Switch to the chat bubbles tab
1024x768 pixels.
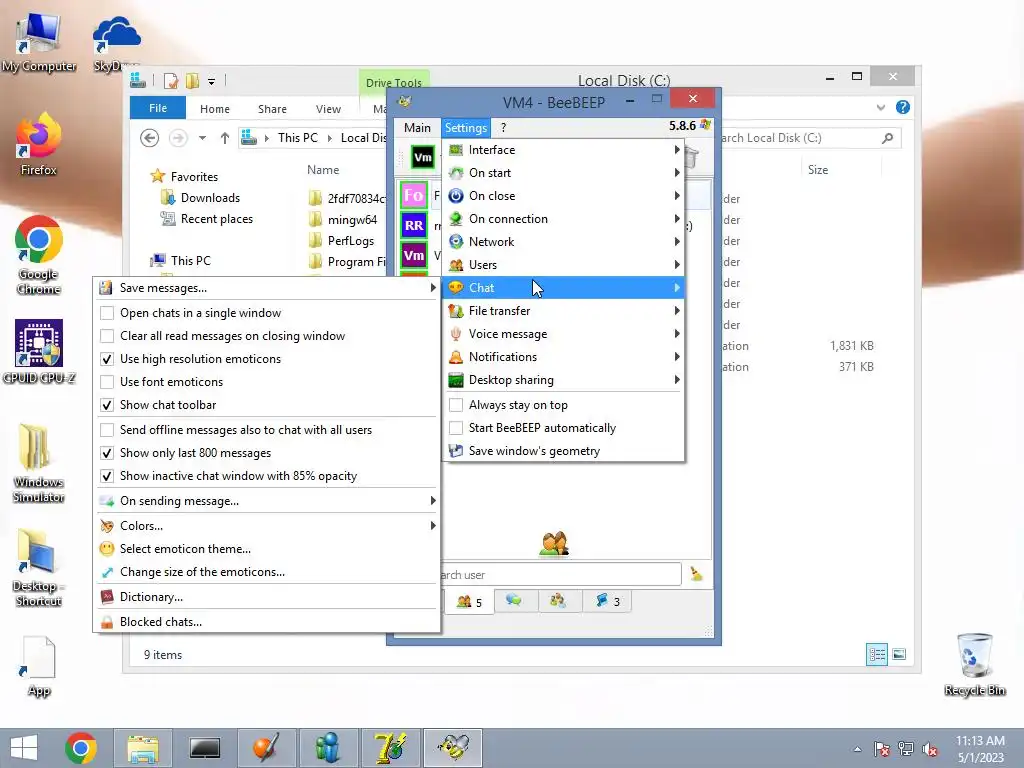click(514, 600)
